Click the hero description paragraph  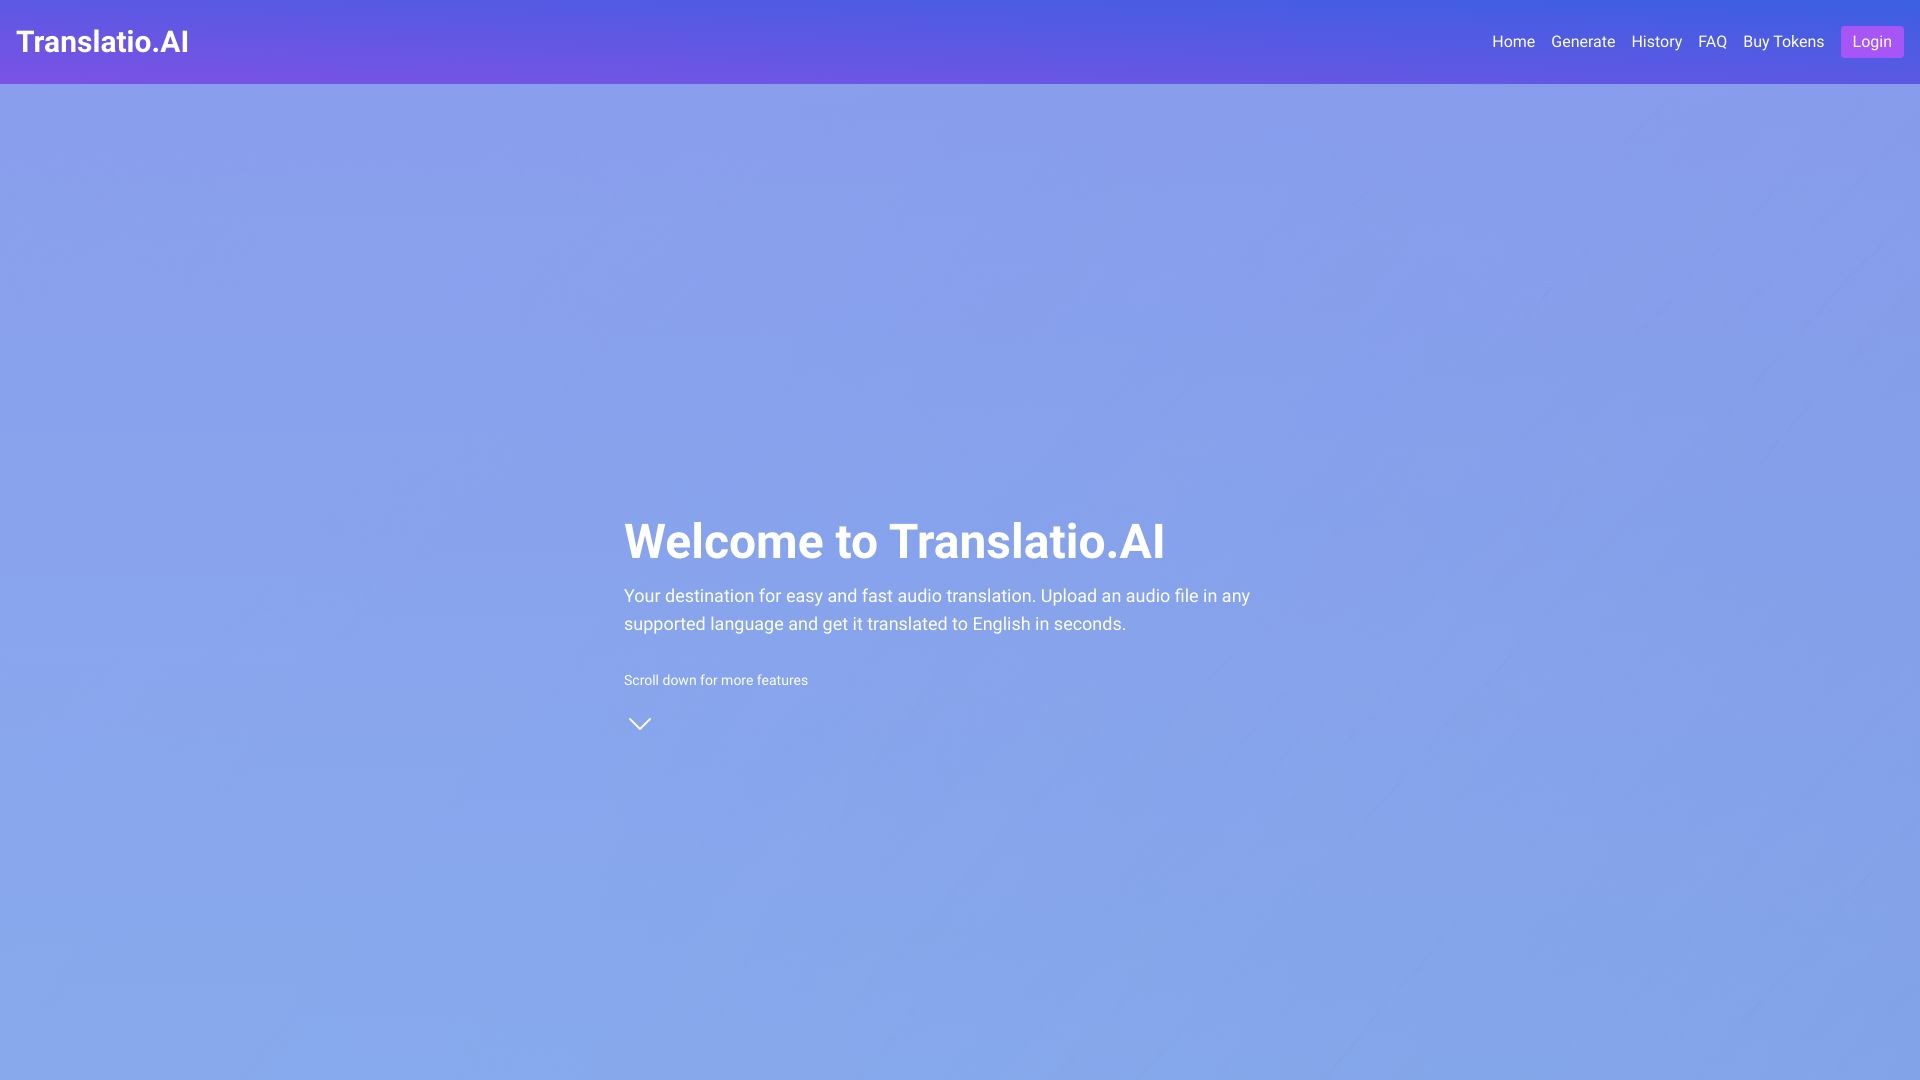point(937,608)
